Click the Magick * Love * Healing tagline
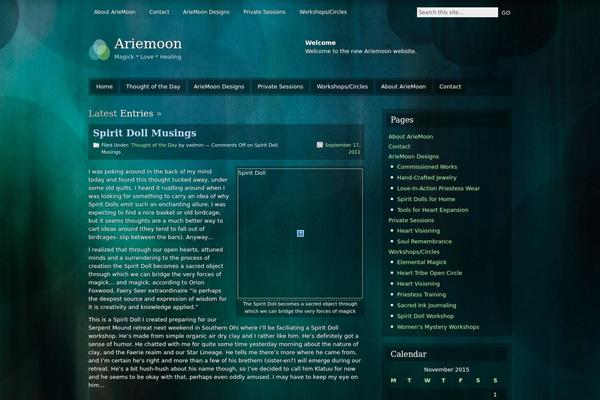This screenshot has width=600, height=400. [148, 57]
